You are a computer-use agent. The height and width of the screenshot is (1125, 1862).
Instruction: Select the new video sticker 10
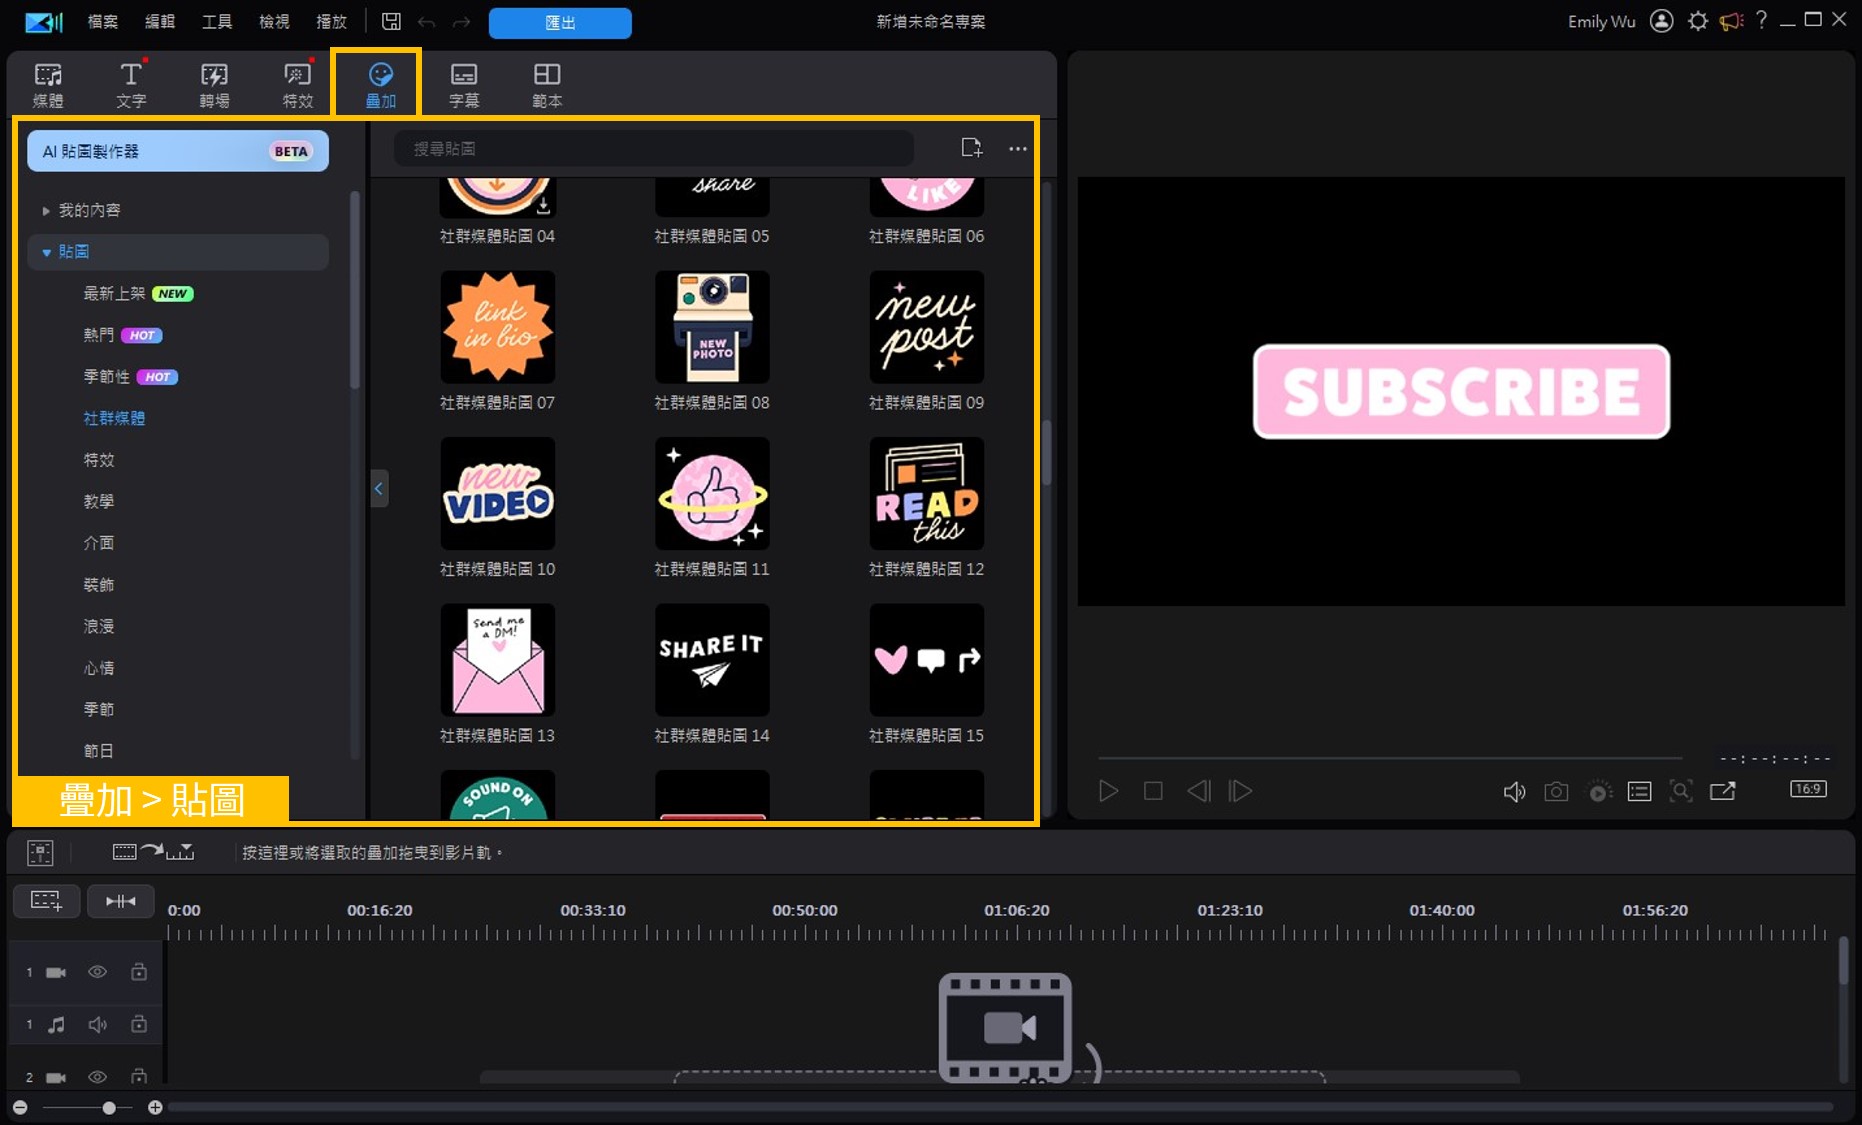(x=498, y=493)
